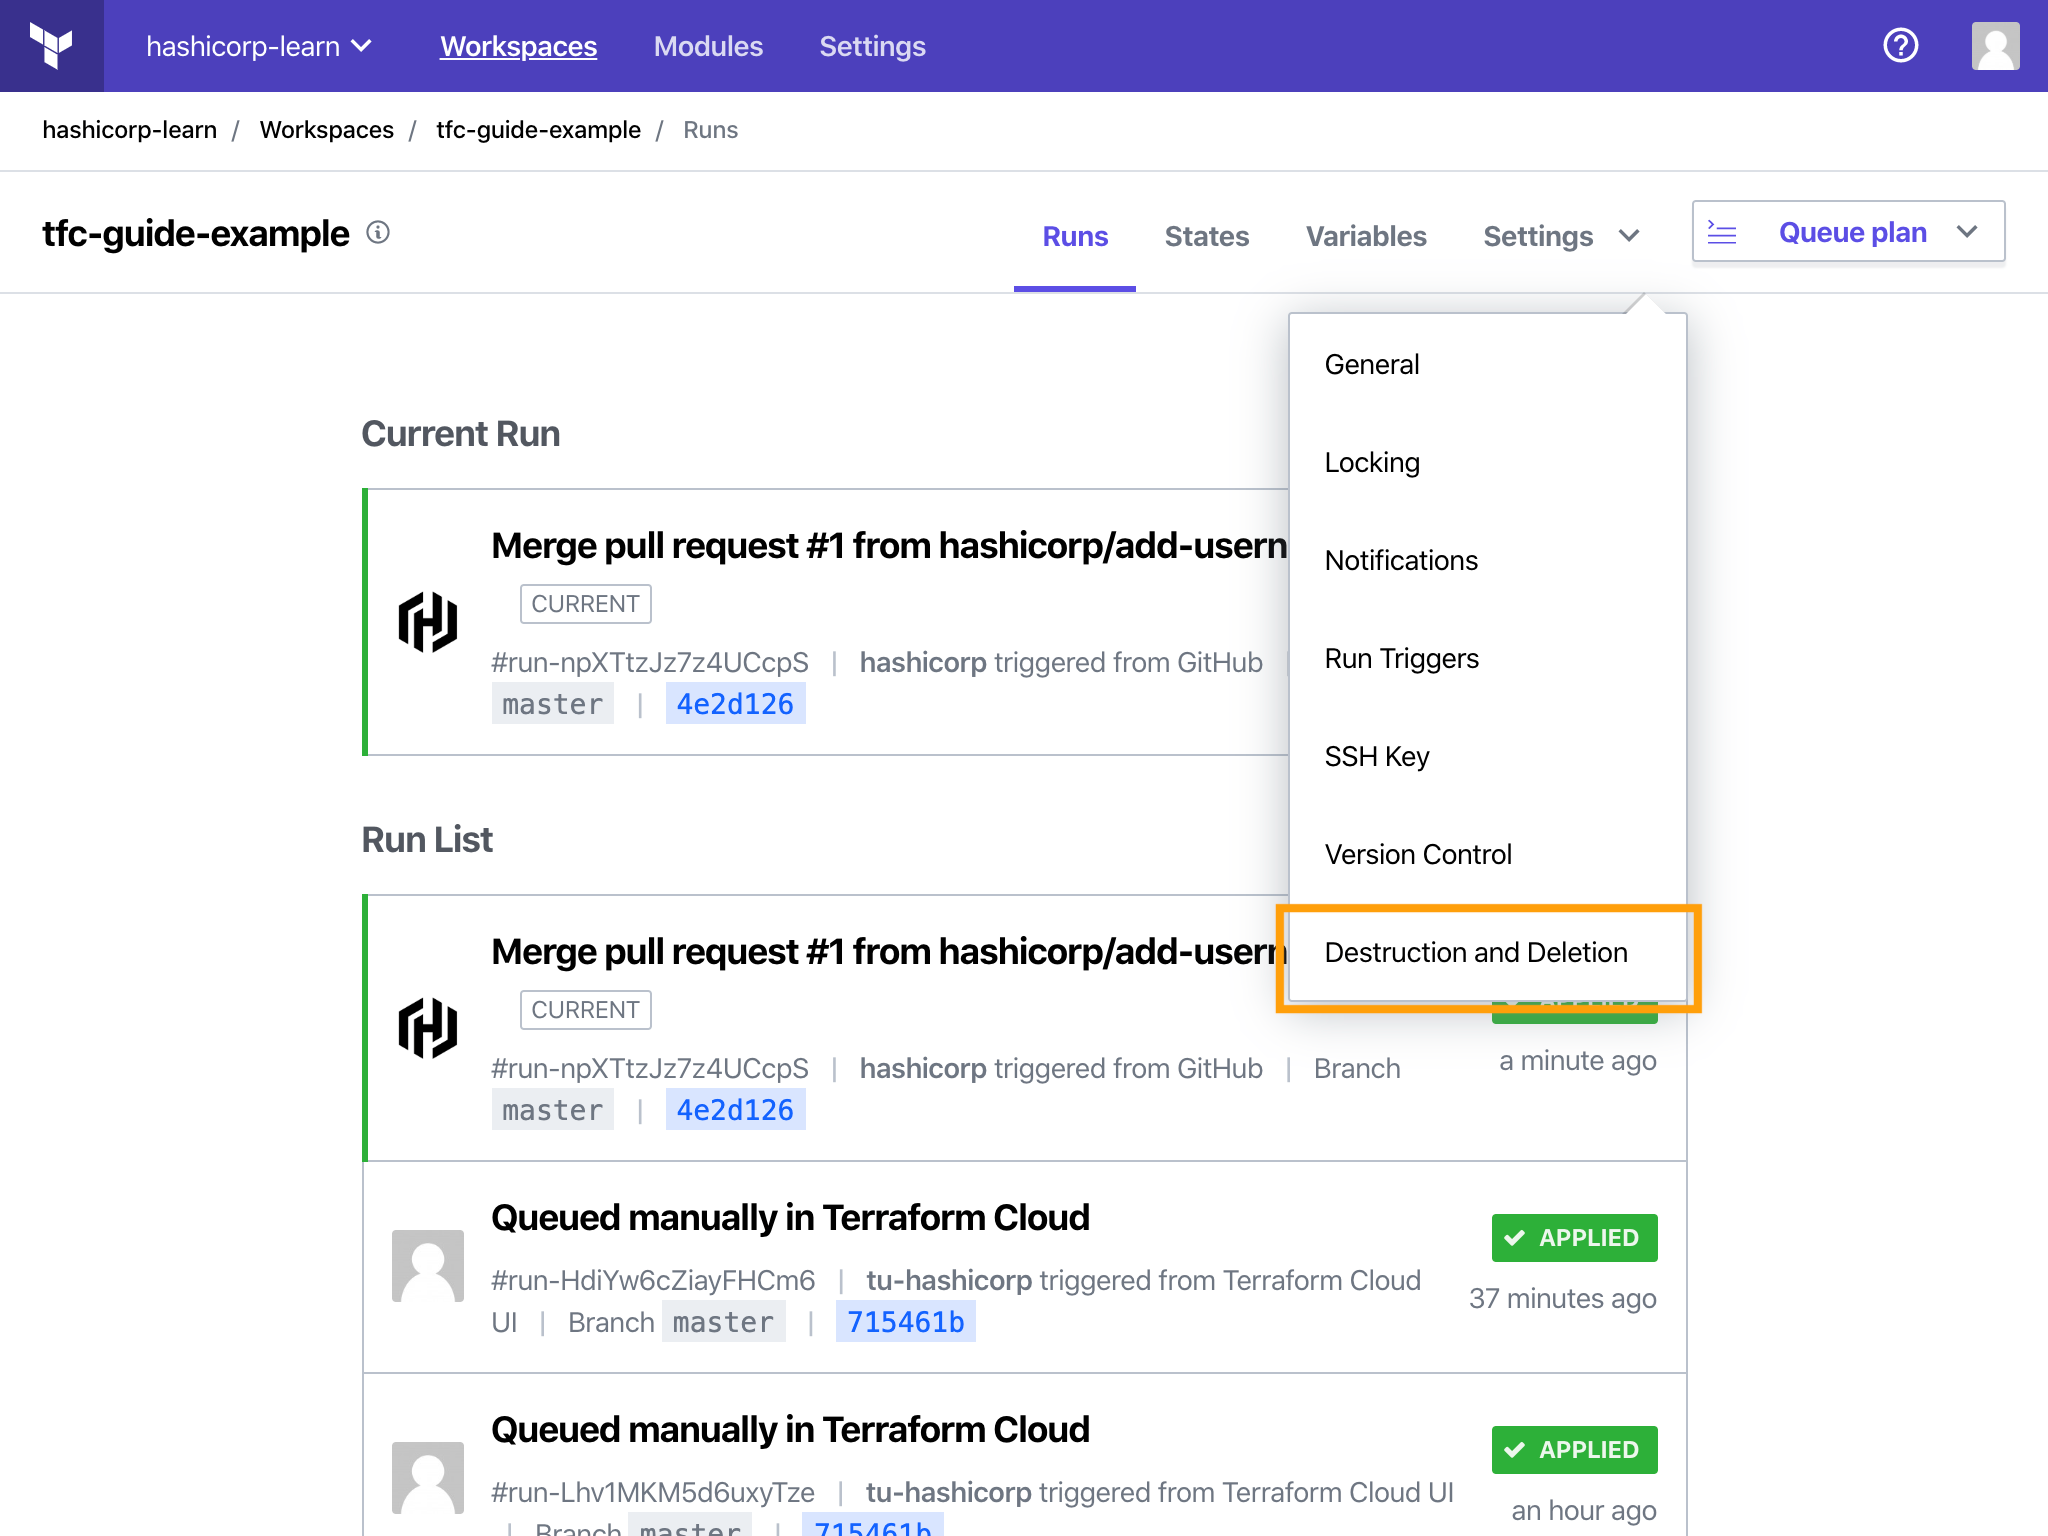Click the Workspaces breadcrumb link
Image resolution: width=2048 pixels, height=1536 pixels.
(x=326, y=130)
